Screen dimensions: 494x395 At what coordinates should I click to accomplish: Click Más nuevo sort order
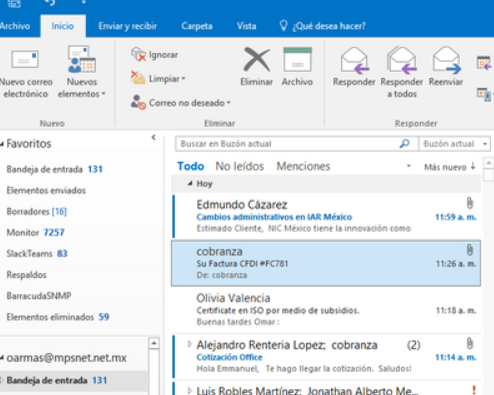pos(445,167)
